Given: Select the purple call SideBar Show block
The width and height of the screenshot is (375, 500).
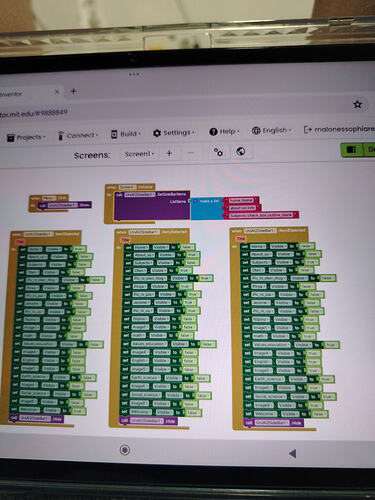Looking at the screenshot, I should [64, 205].
